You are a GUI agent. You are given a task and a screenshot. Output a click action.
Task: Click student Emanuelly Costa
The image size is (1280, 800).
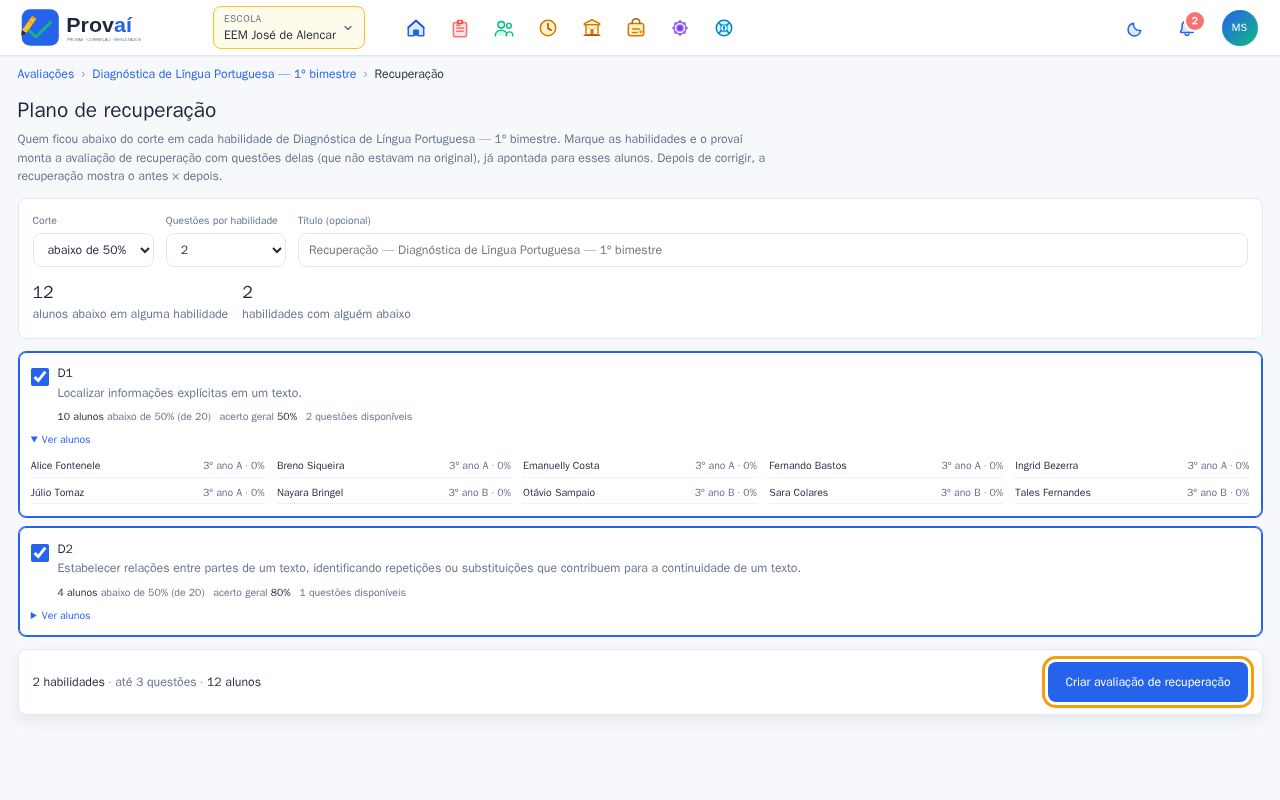pos(561,466)
